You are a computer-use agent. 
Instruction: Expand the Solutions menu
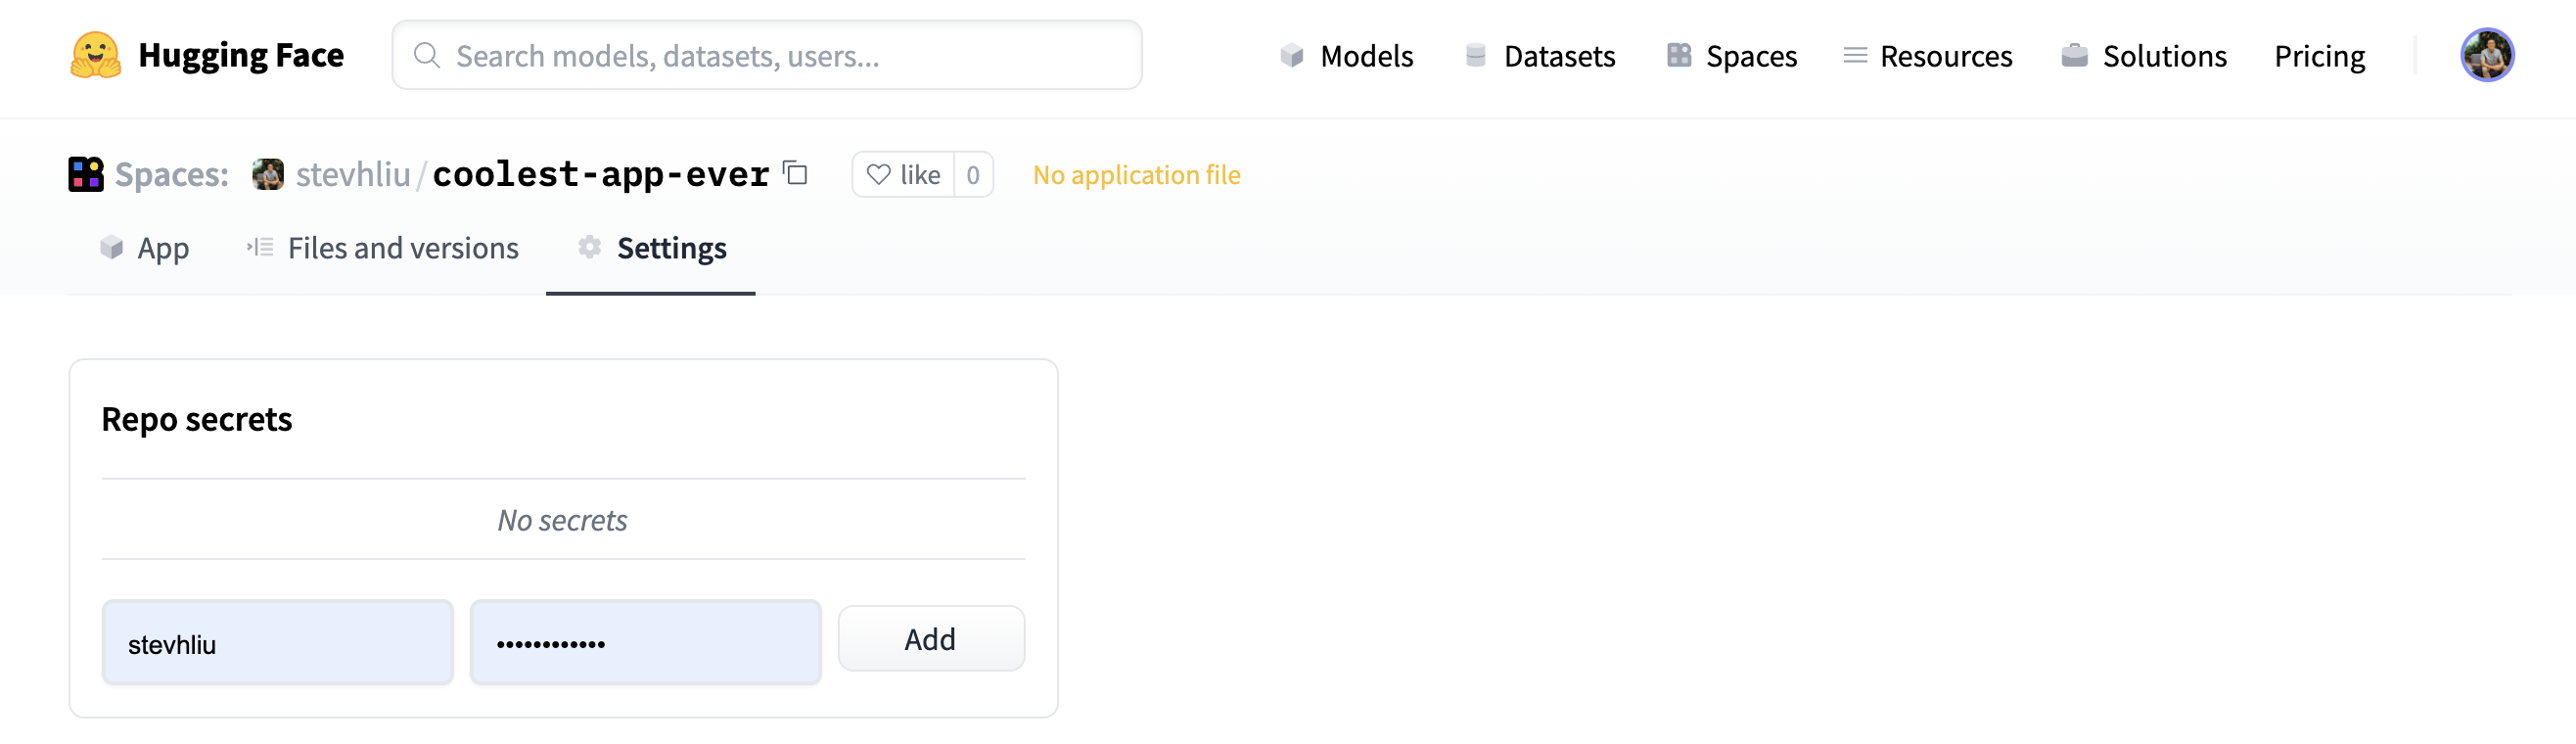(x=2164, y=56)
